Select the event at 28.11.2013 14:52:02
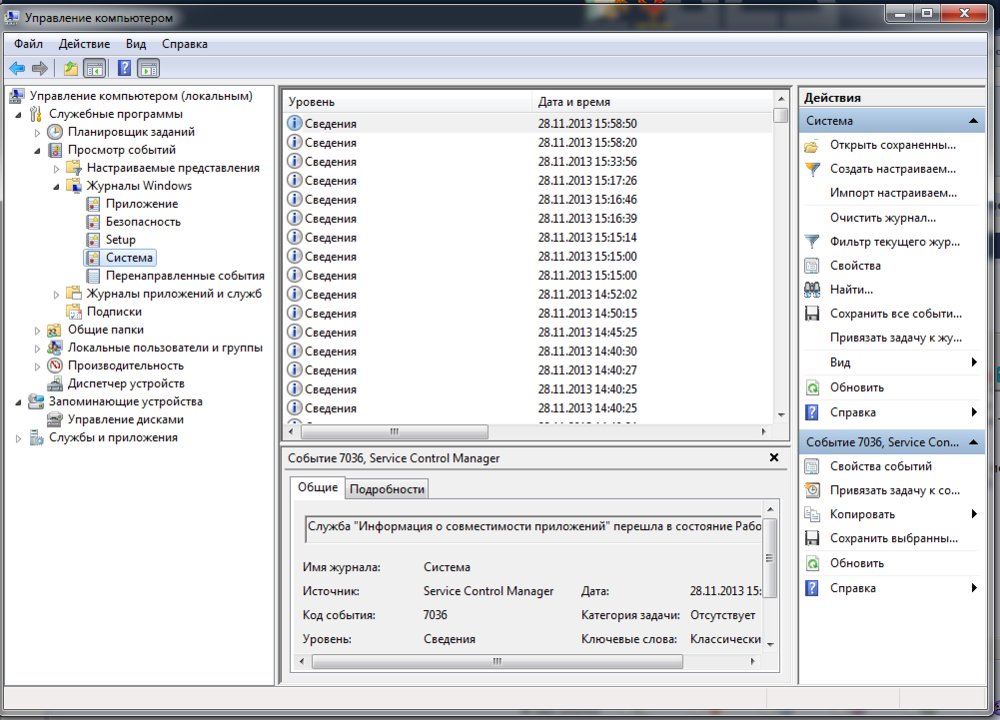This screenshot has height=720, width=1000. coord(528,294)
